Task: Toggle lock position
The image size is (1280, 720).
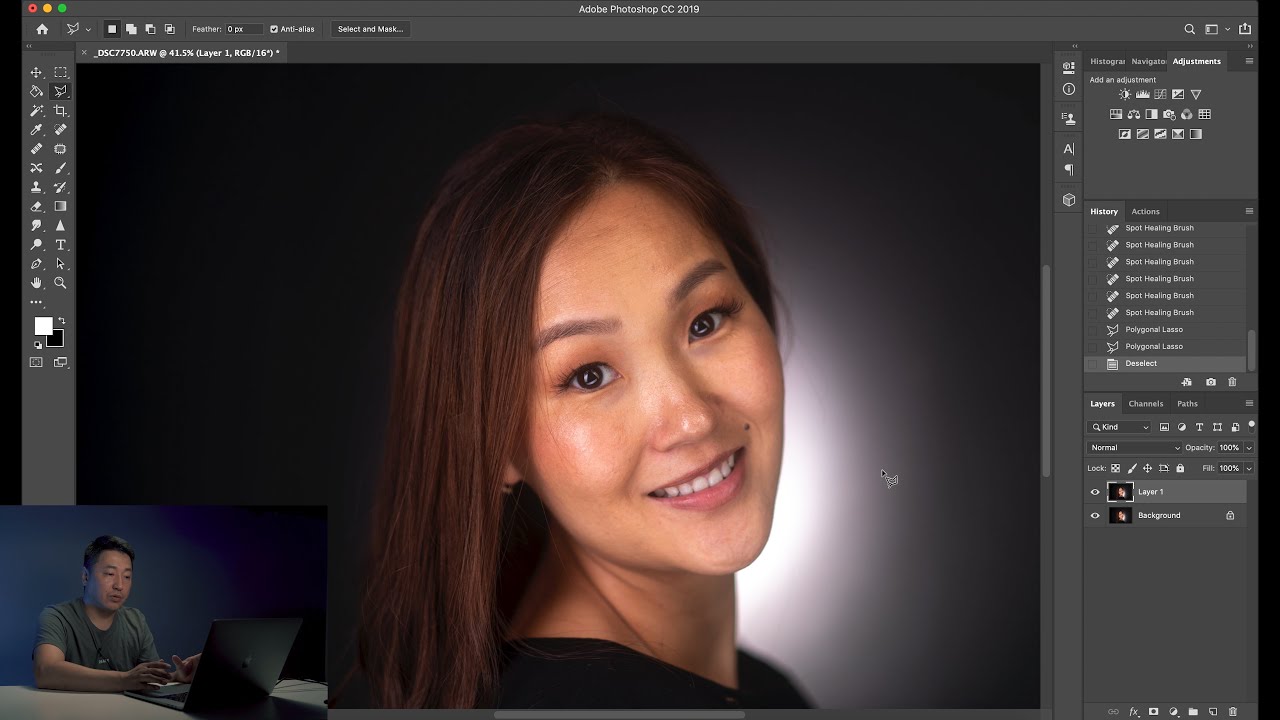Action: 1147,468
